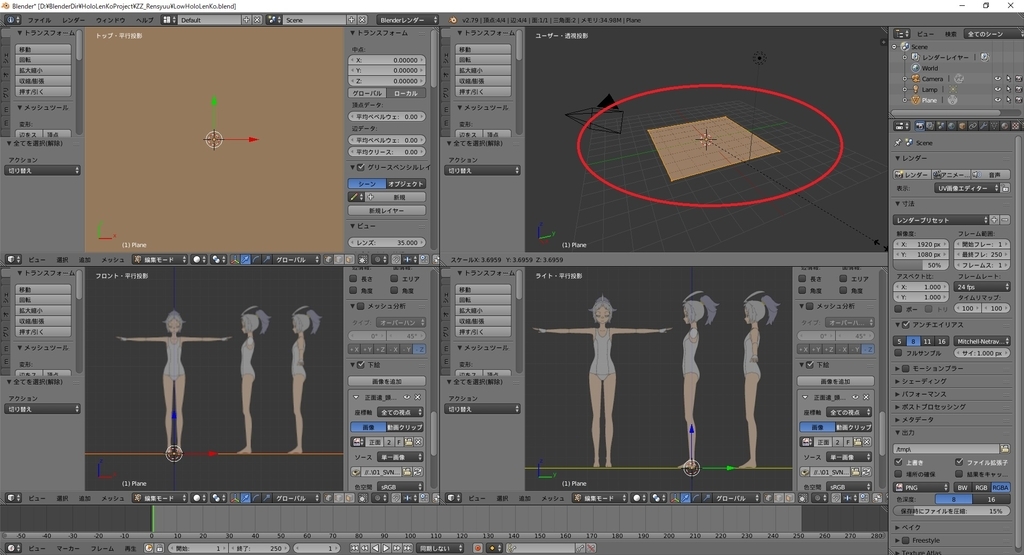The height and width of the screenshot is (555, 1024).
Task: Open the Scene tab in the properties editor
Action: point(940,126)
